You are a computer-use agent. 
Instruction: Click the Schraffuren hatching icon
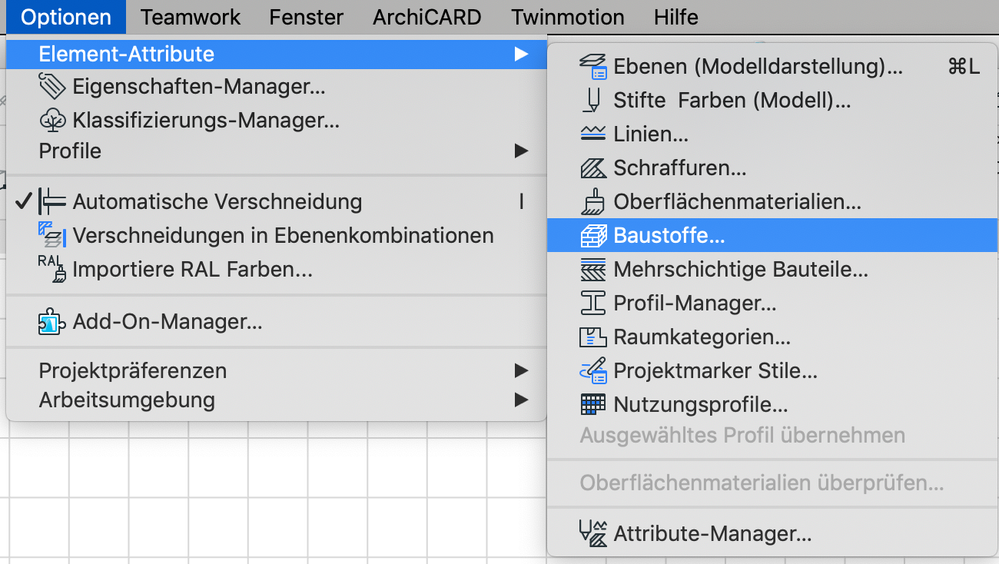[x=593, y=169]
